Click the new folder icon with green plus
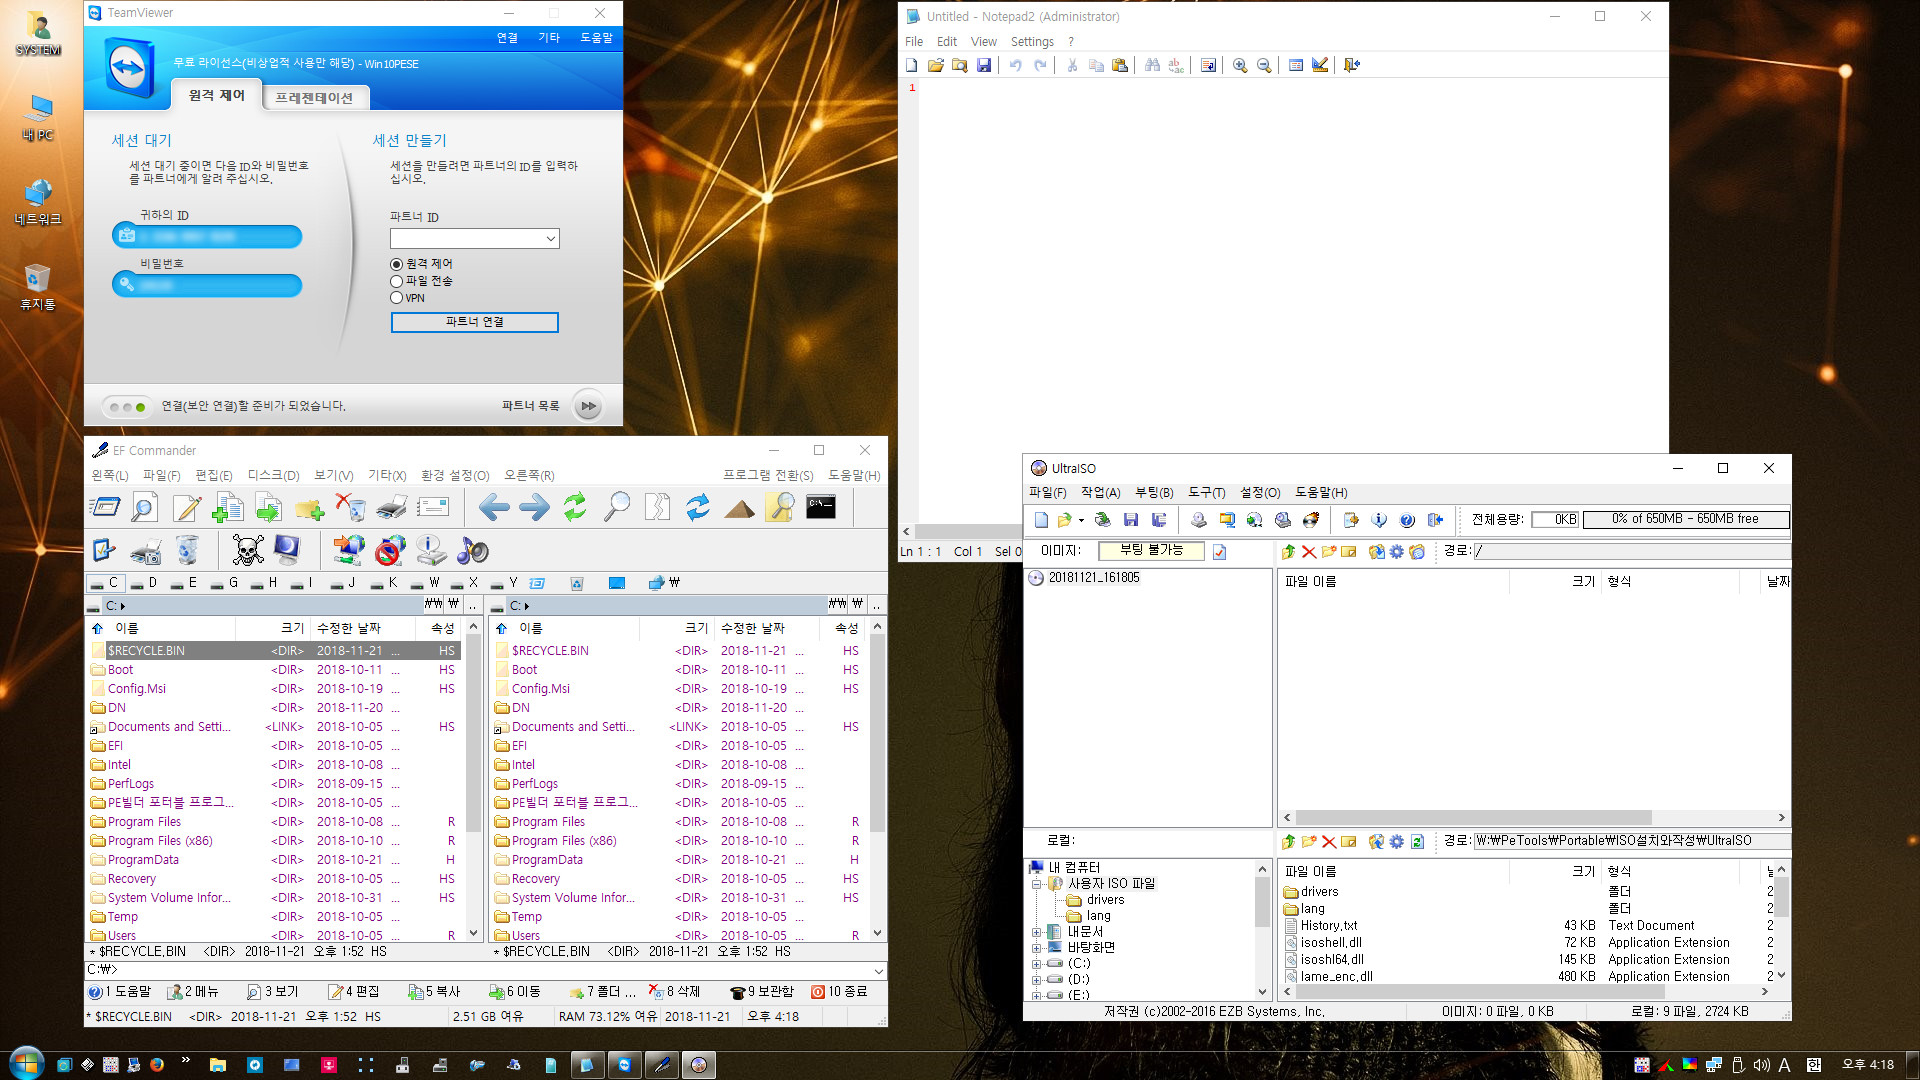Screen dimensions: 1920x1080 [x=309, y=508]
